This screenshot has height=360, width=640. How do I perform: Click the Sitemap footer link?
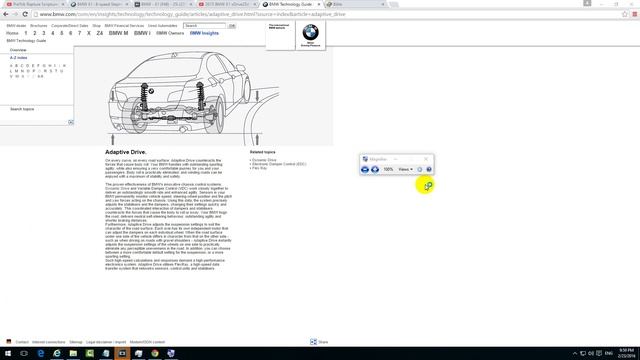(76, 342)
